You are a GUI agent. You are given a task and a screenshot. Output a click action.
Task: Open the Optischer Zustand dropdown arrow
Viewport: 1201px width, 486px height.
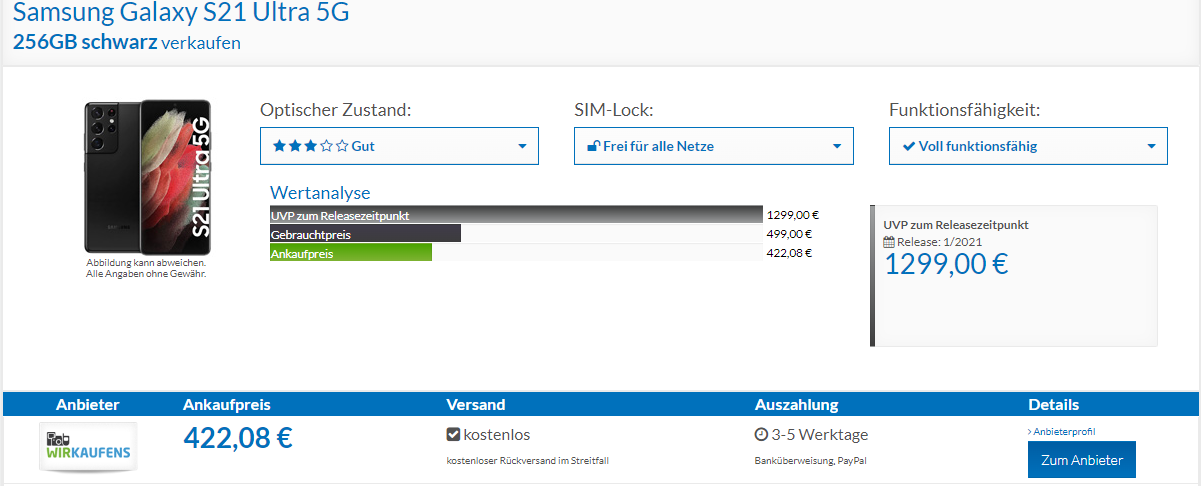click(522, 147)
